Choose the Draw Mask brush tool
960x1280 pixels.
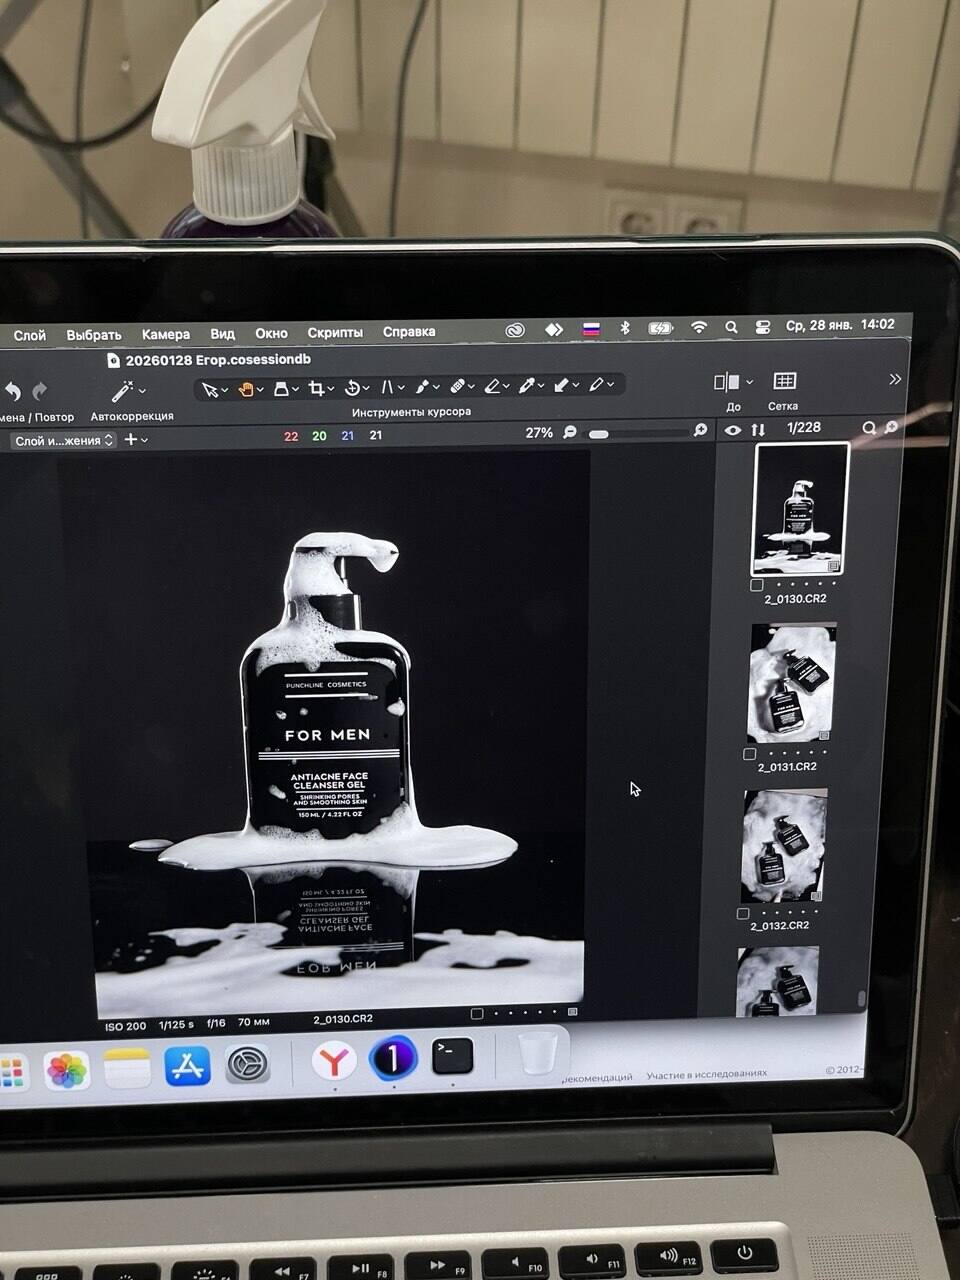click(422, 386)
